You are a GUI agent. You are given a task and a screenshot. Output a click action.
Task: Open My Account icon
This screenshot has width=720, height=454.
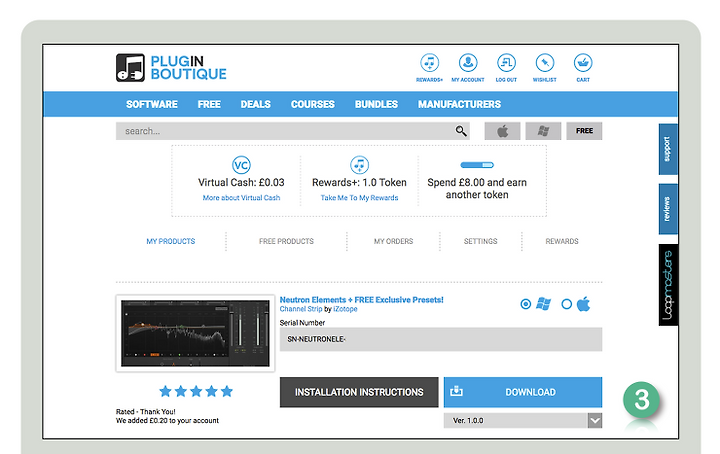click(x=468, y=63)
